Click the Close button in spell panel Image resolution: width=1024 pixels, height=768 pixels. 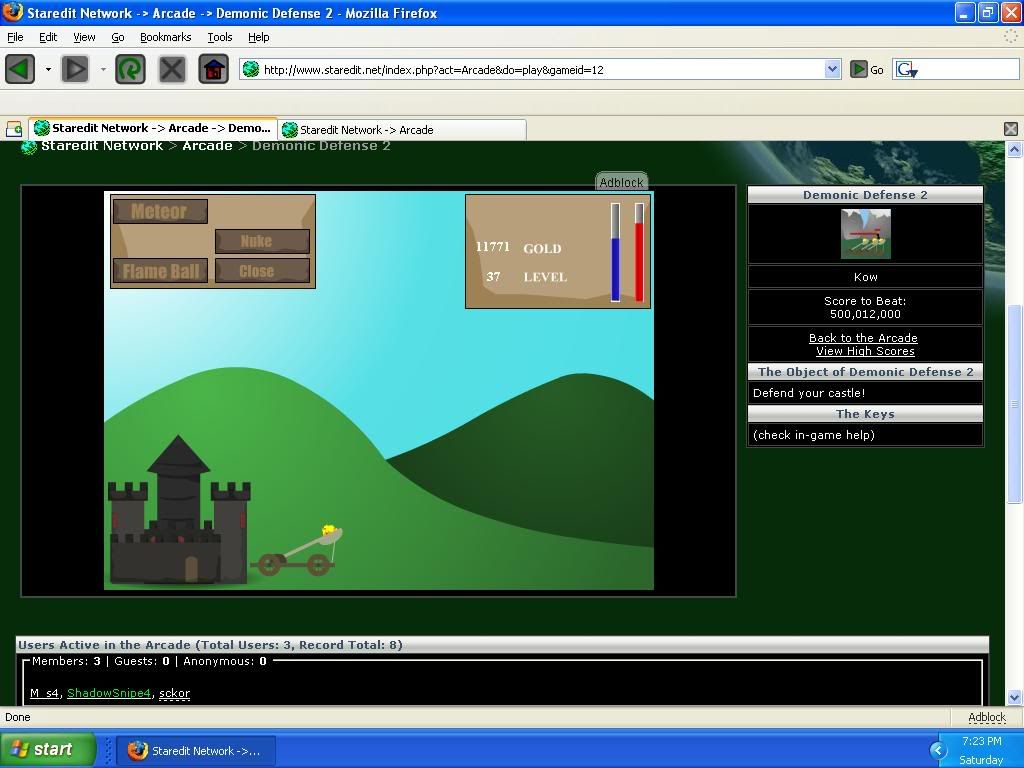262,270
